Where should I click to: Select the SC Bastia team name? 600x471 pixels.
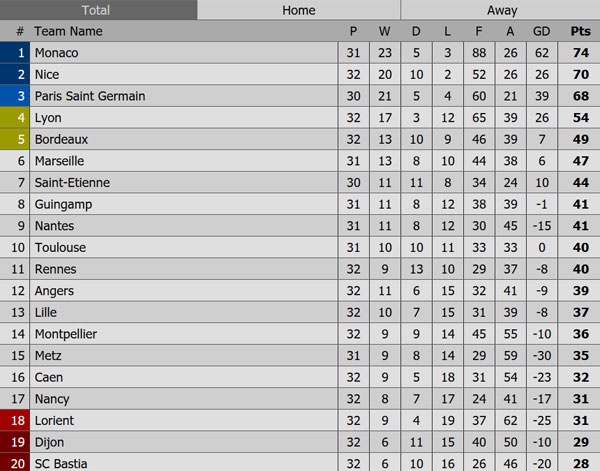tap(61, 463)
